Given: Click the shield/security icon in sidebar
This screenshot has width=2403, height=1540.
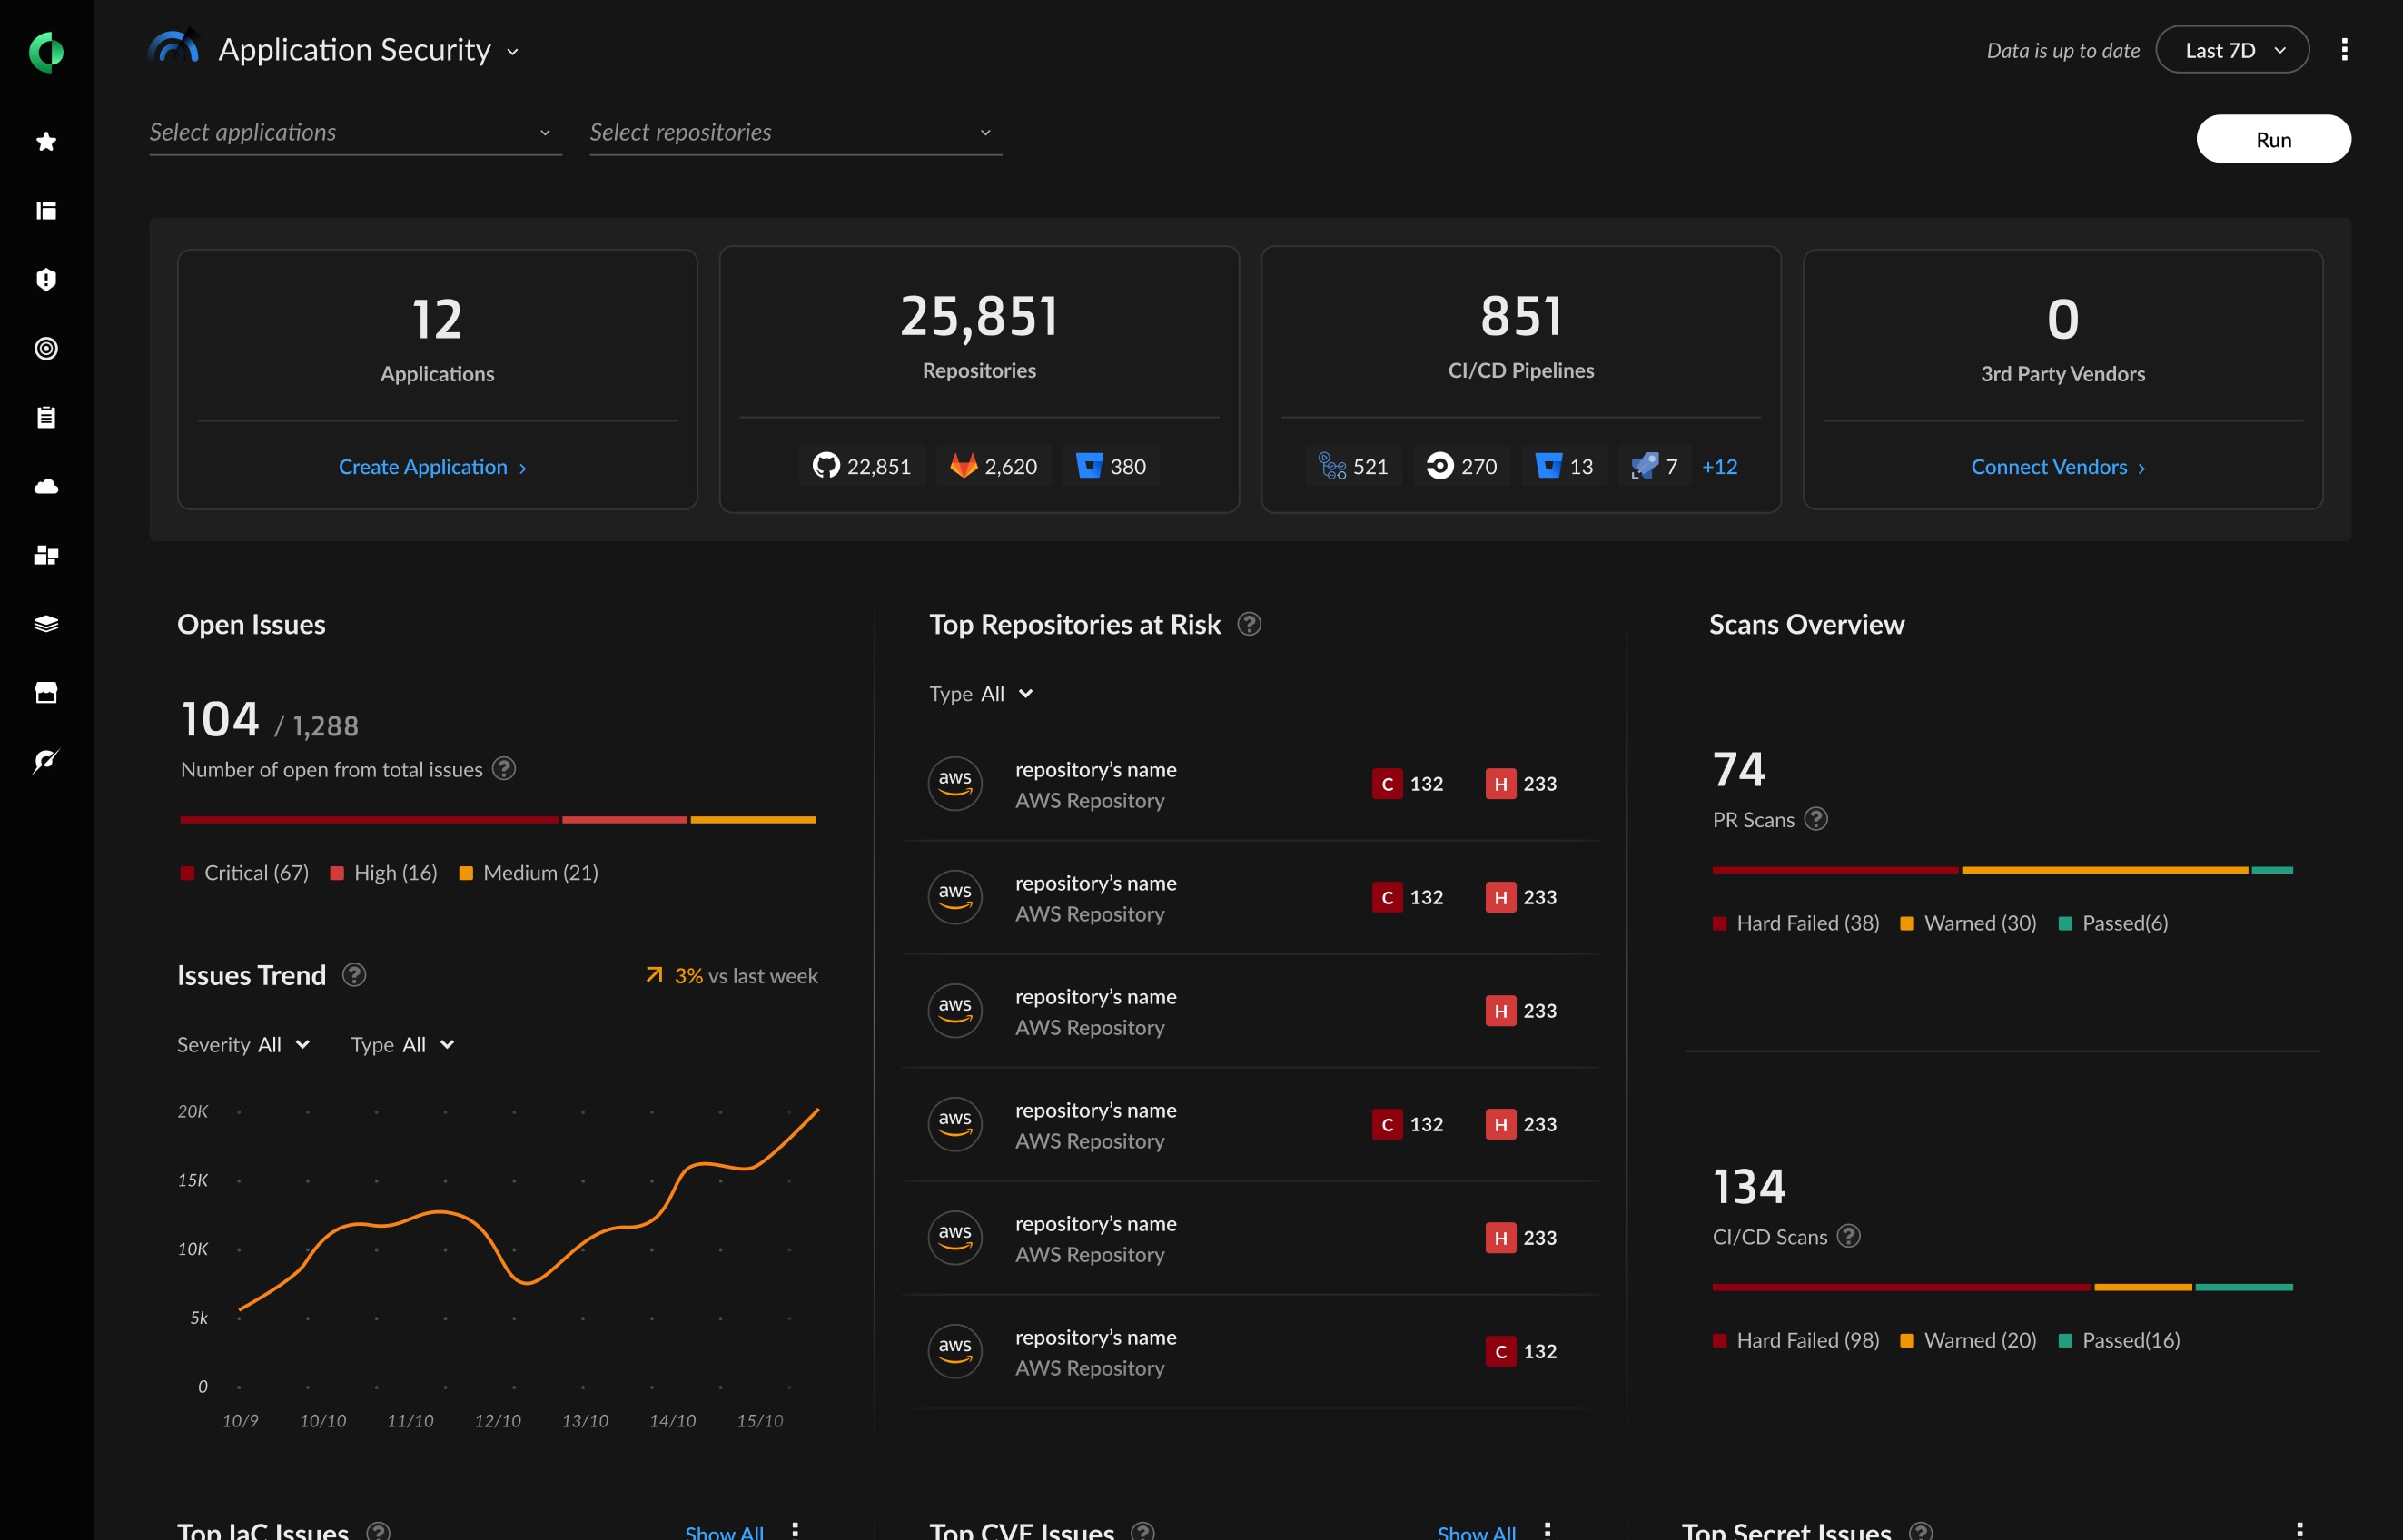Looking at the screenshot, I should [x=47, y=277].
